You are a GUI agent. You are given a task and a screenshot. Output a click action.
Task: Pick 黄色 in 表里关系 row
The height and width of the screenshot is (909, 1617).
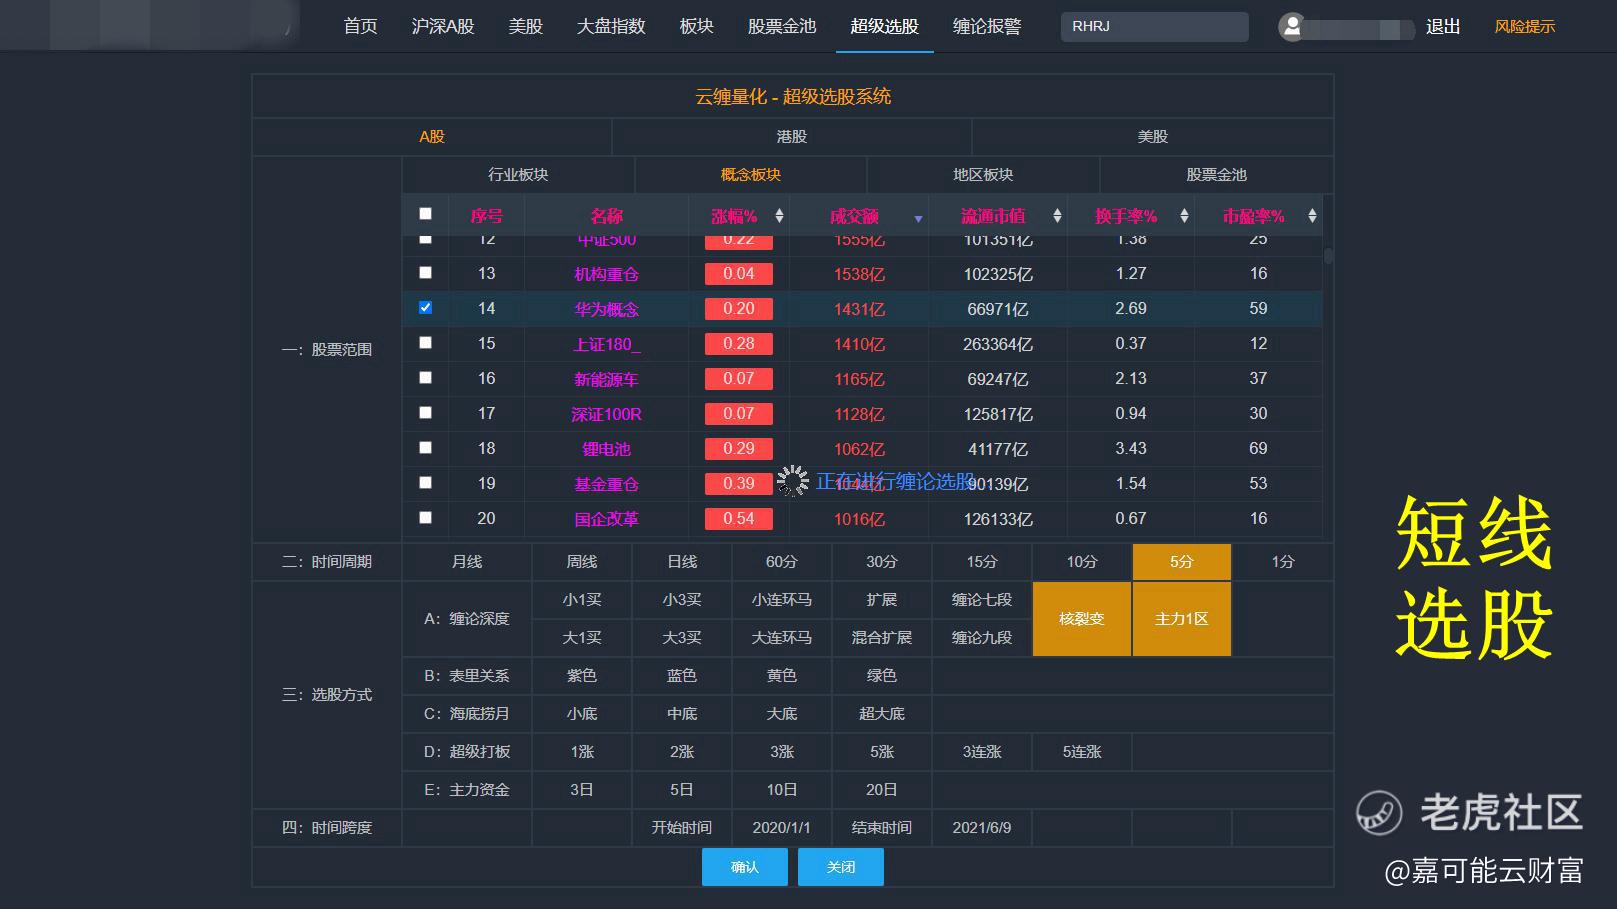point(782,676)
